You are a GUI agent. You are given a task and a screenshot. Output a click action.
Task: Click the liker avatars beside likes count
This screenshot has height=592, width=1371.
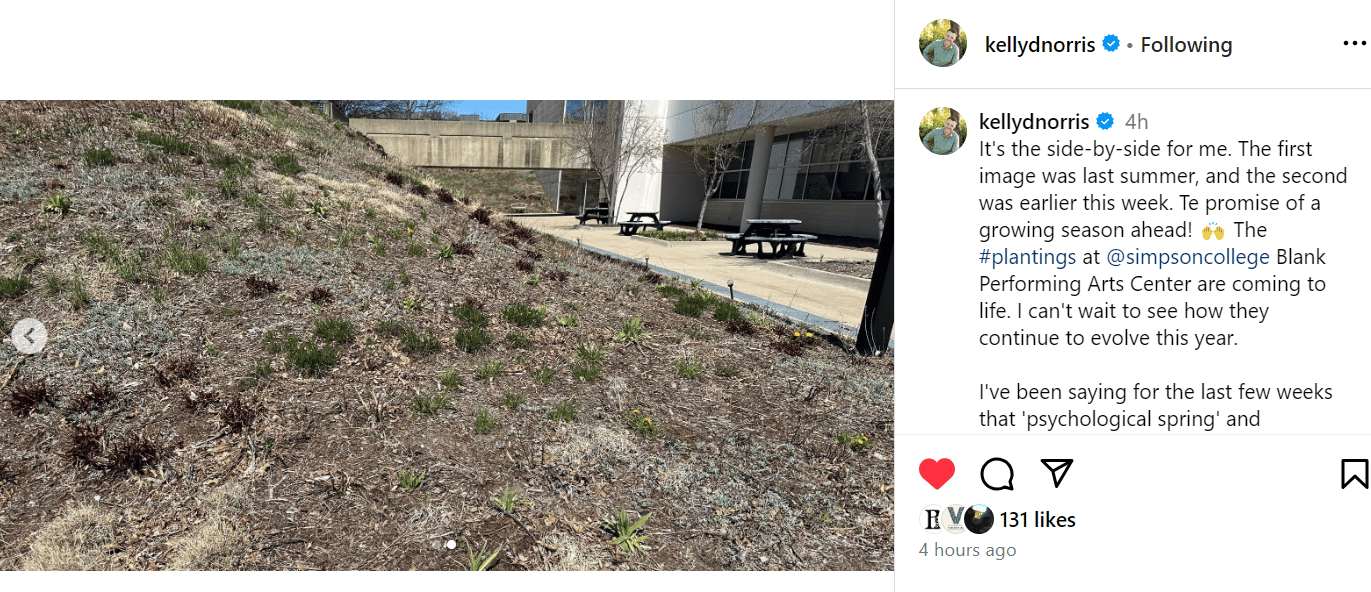[x=957, y=519]
